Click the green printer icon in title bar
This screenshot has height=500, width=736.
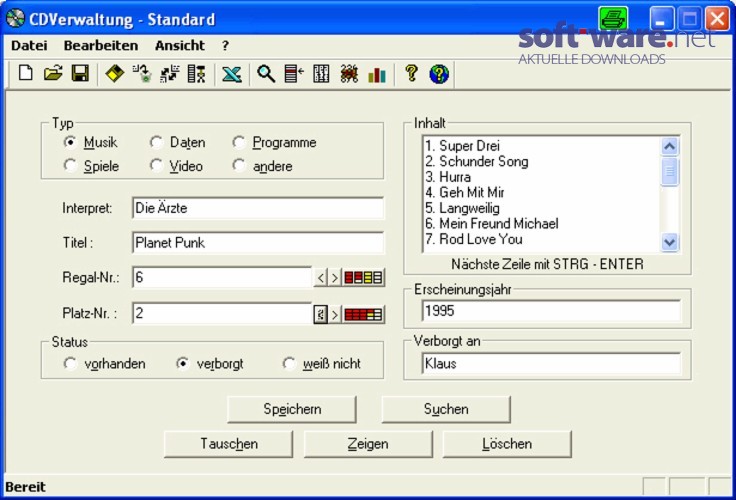click(x=613, y=19)
